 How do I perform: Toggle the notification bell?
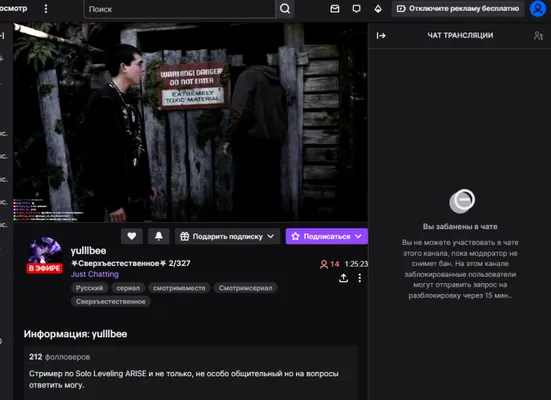tap(159, 236)
